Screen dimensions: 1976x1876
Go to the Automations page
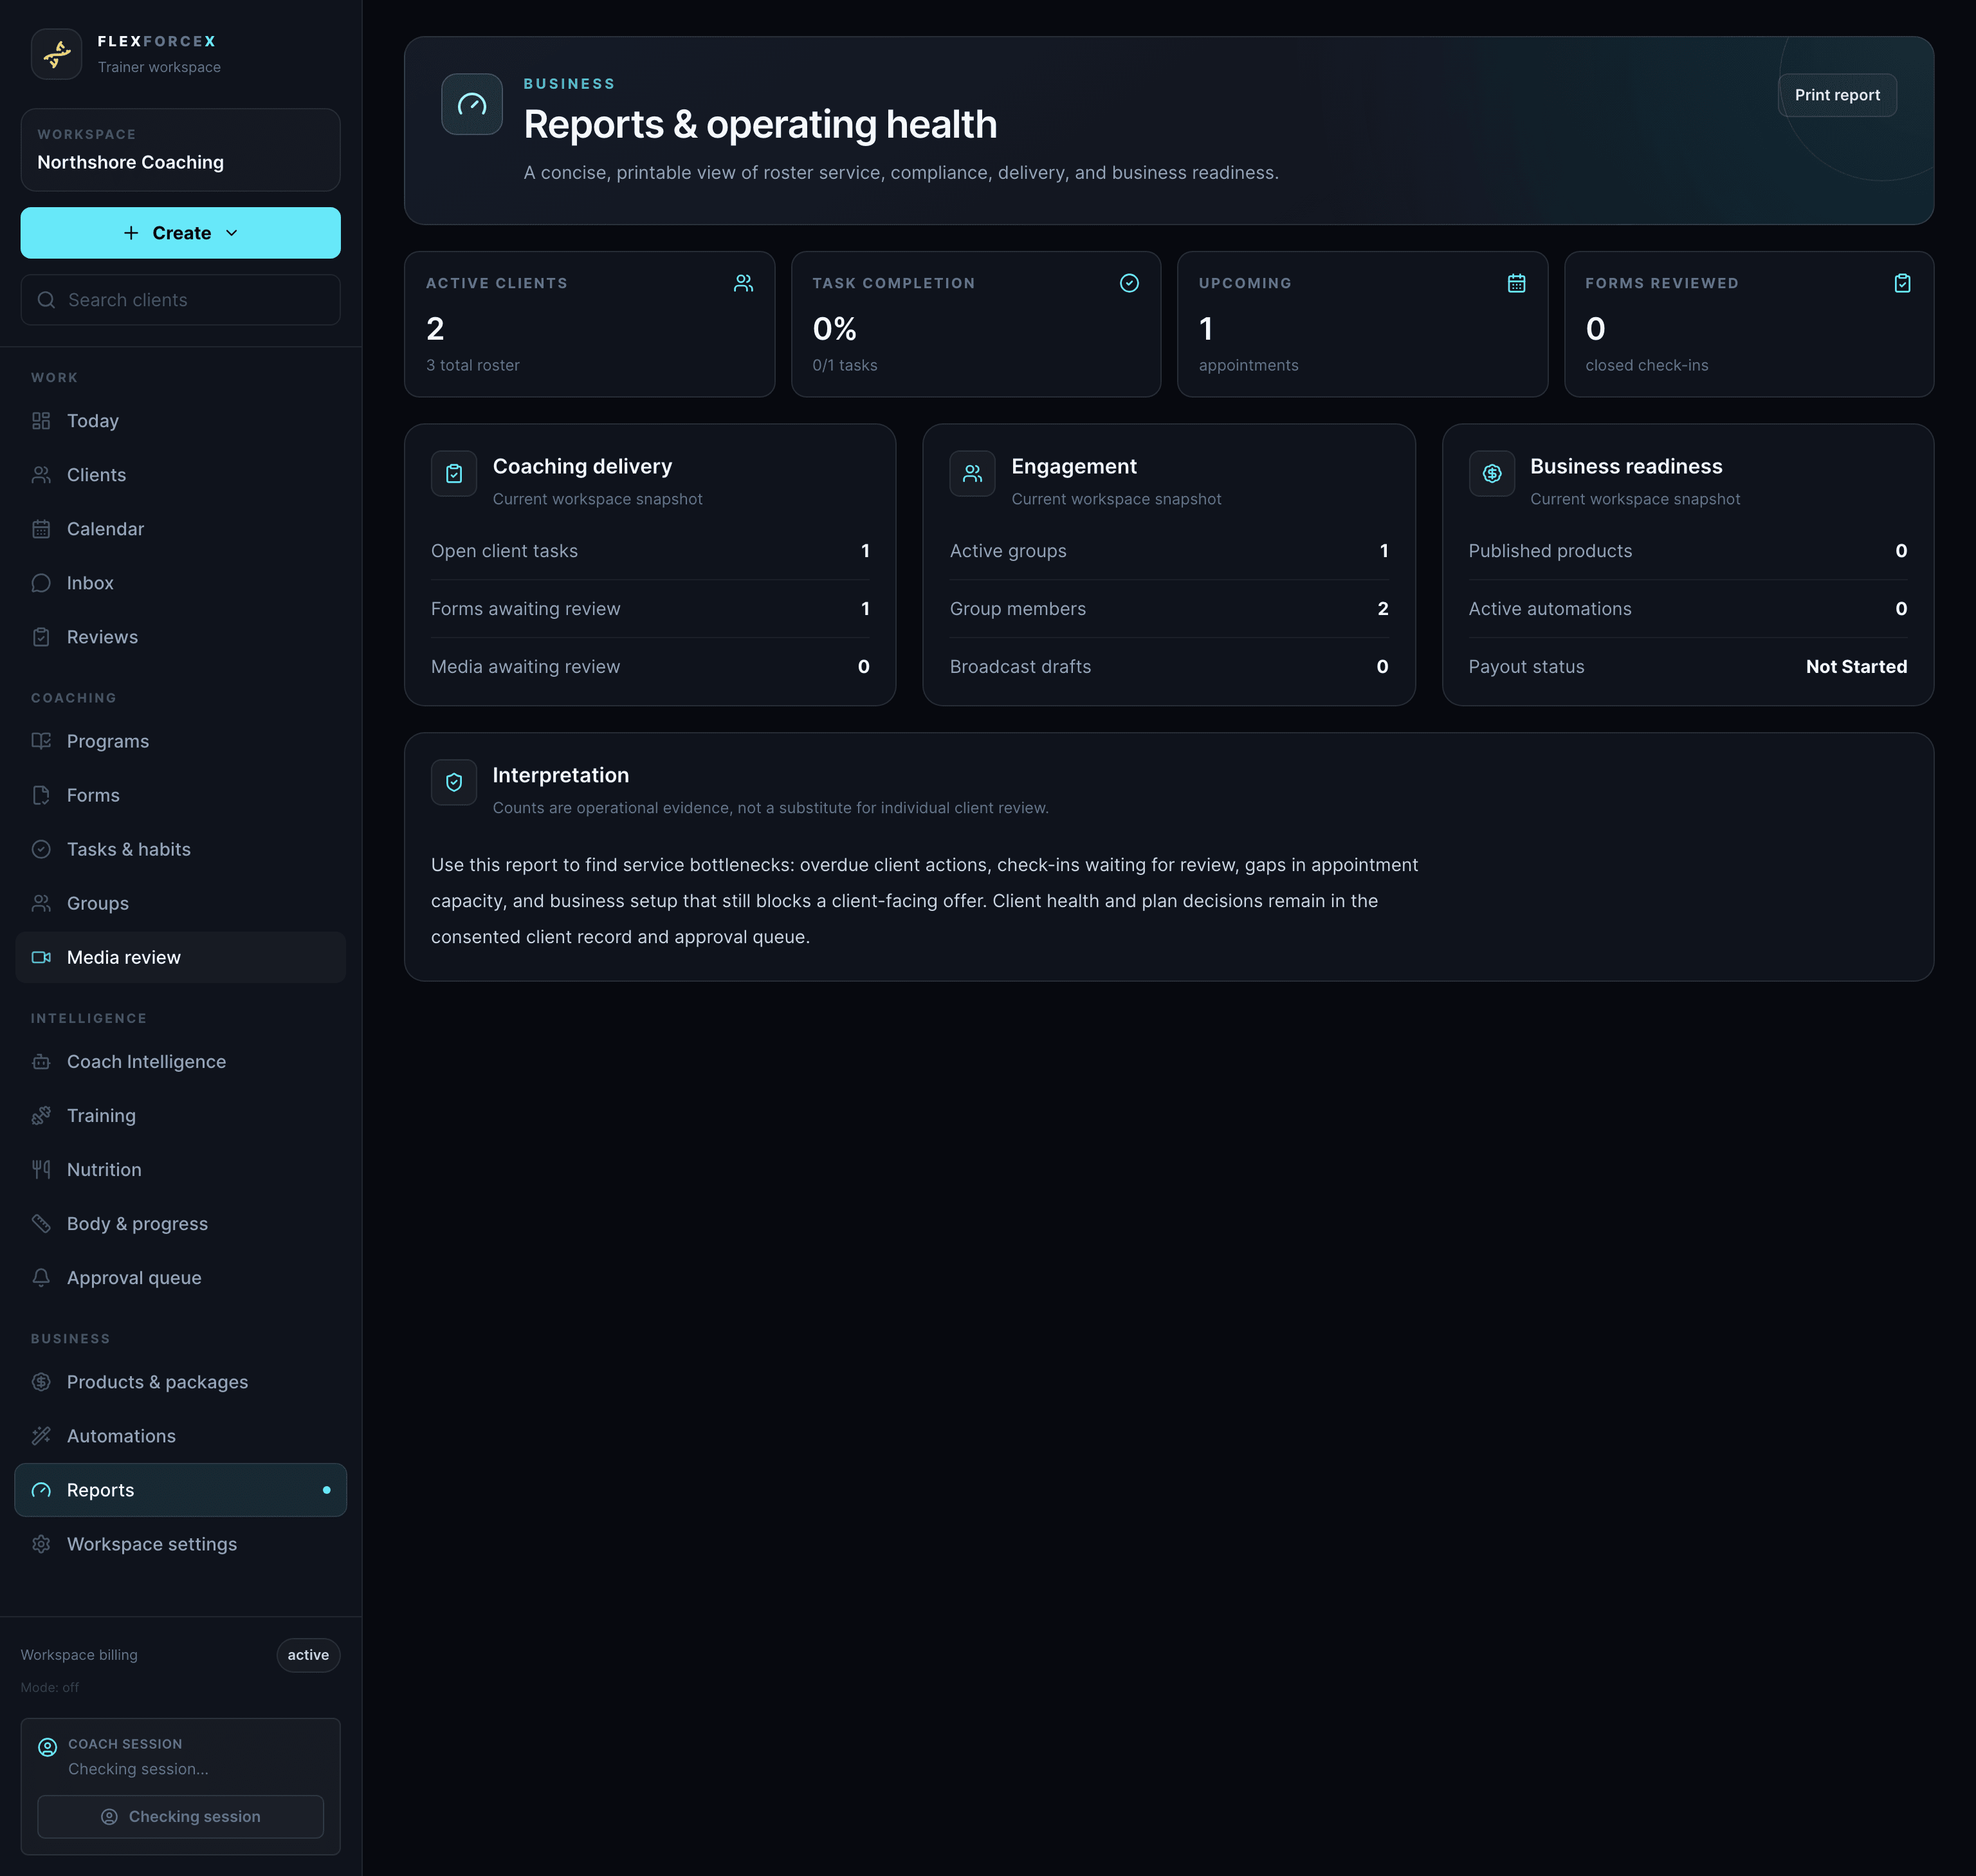tap(180, 1435)
